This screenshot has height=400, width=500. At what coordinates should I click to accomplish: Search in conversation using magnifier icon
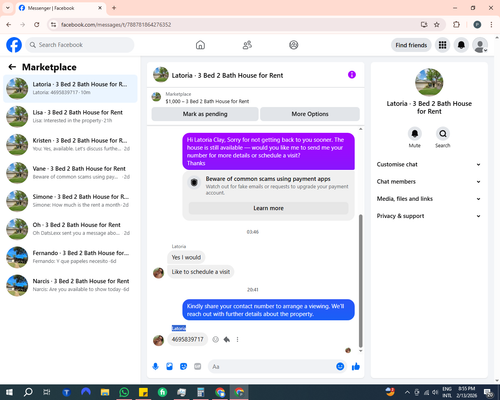pos(443,134)
